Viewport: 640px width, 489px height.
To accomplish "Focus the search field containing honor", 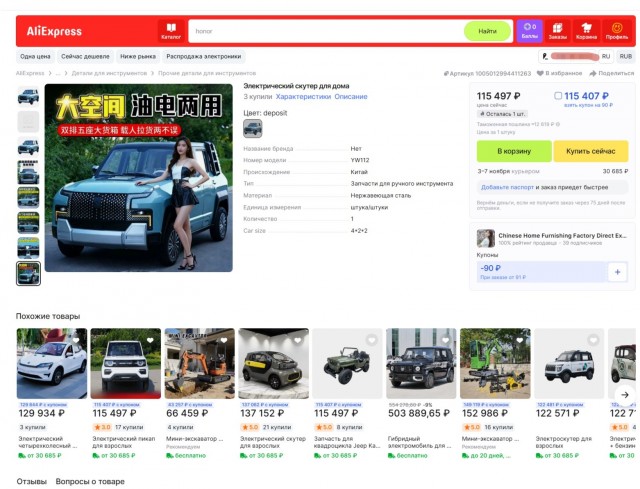I will 326,31.
